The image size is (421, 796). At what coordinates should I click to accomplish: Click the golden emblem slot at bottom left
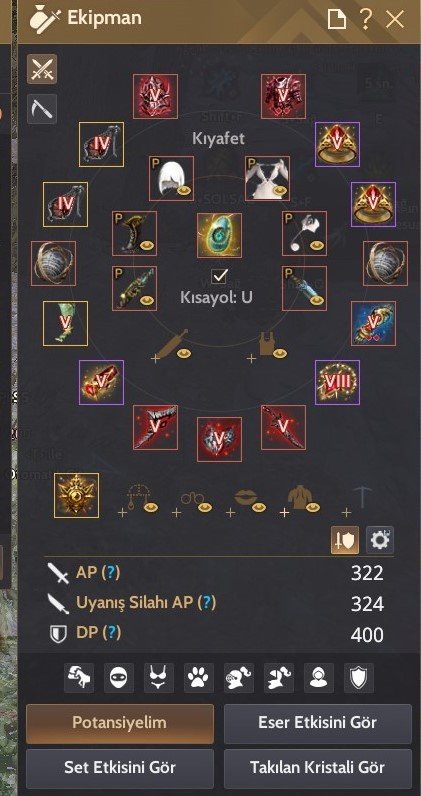pos(77,495)
